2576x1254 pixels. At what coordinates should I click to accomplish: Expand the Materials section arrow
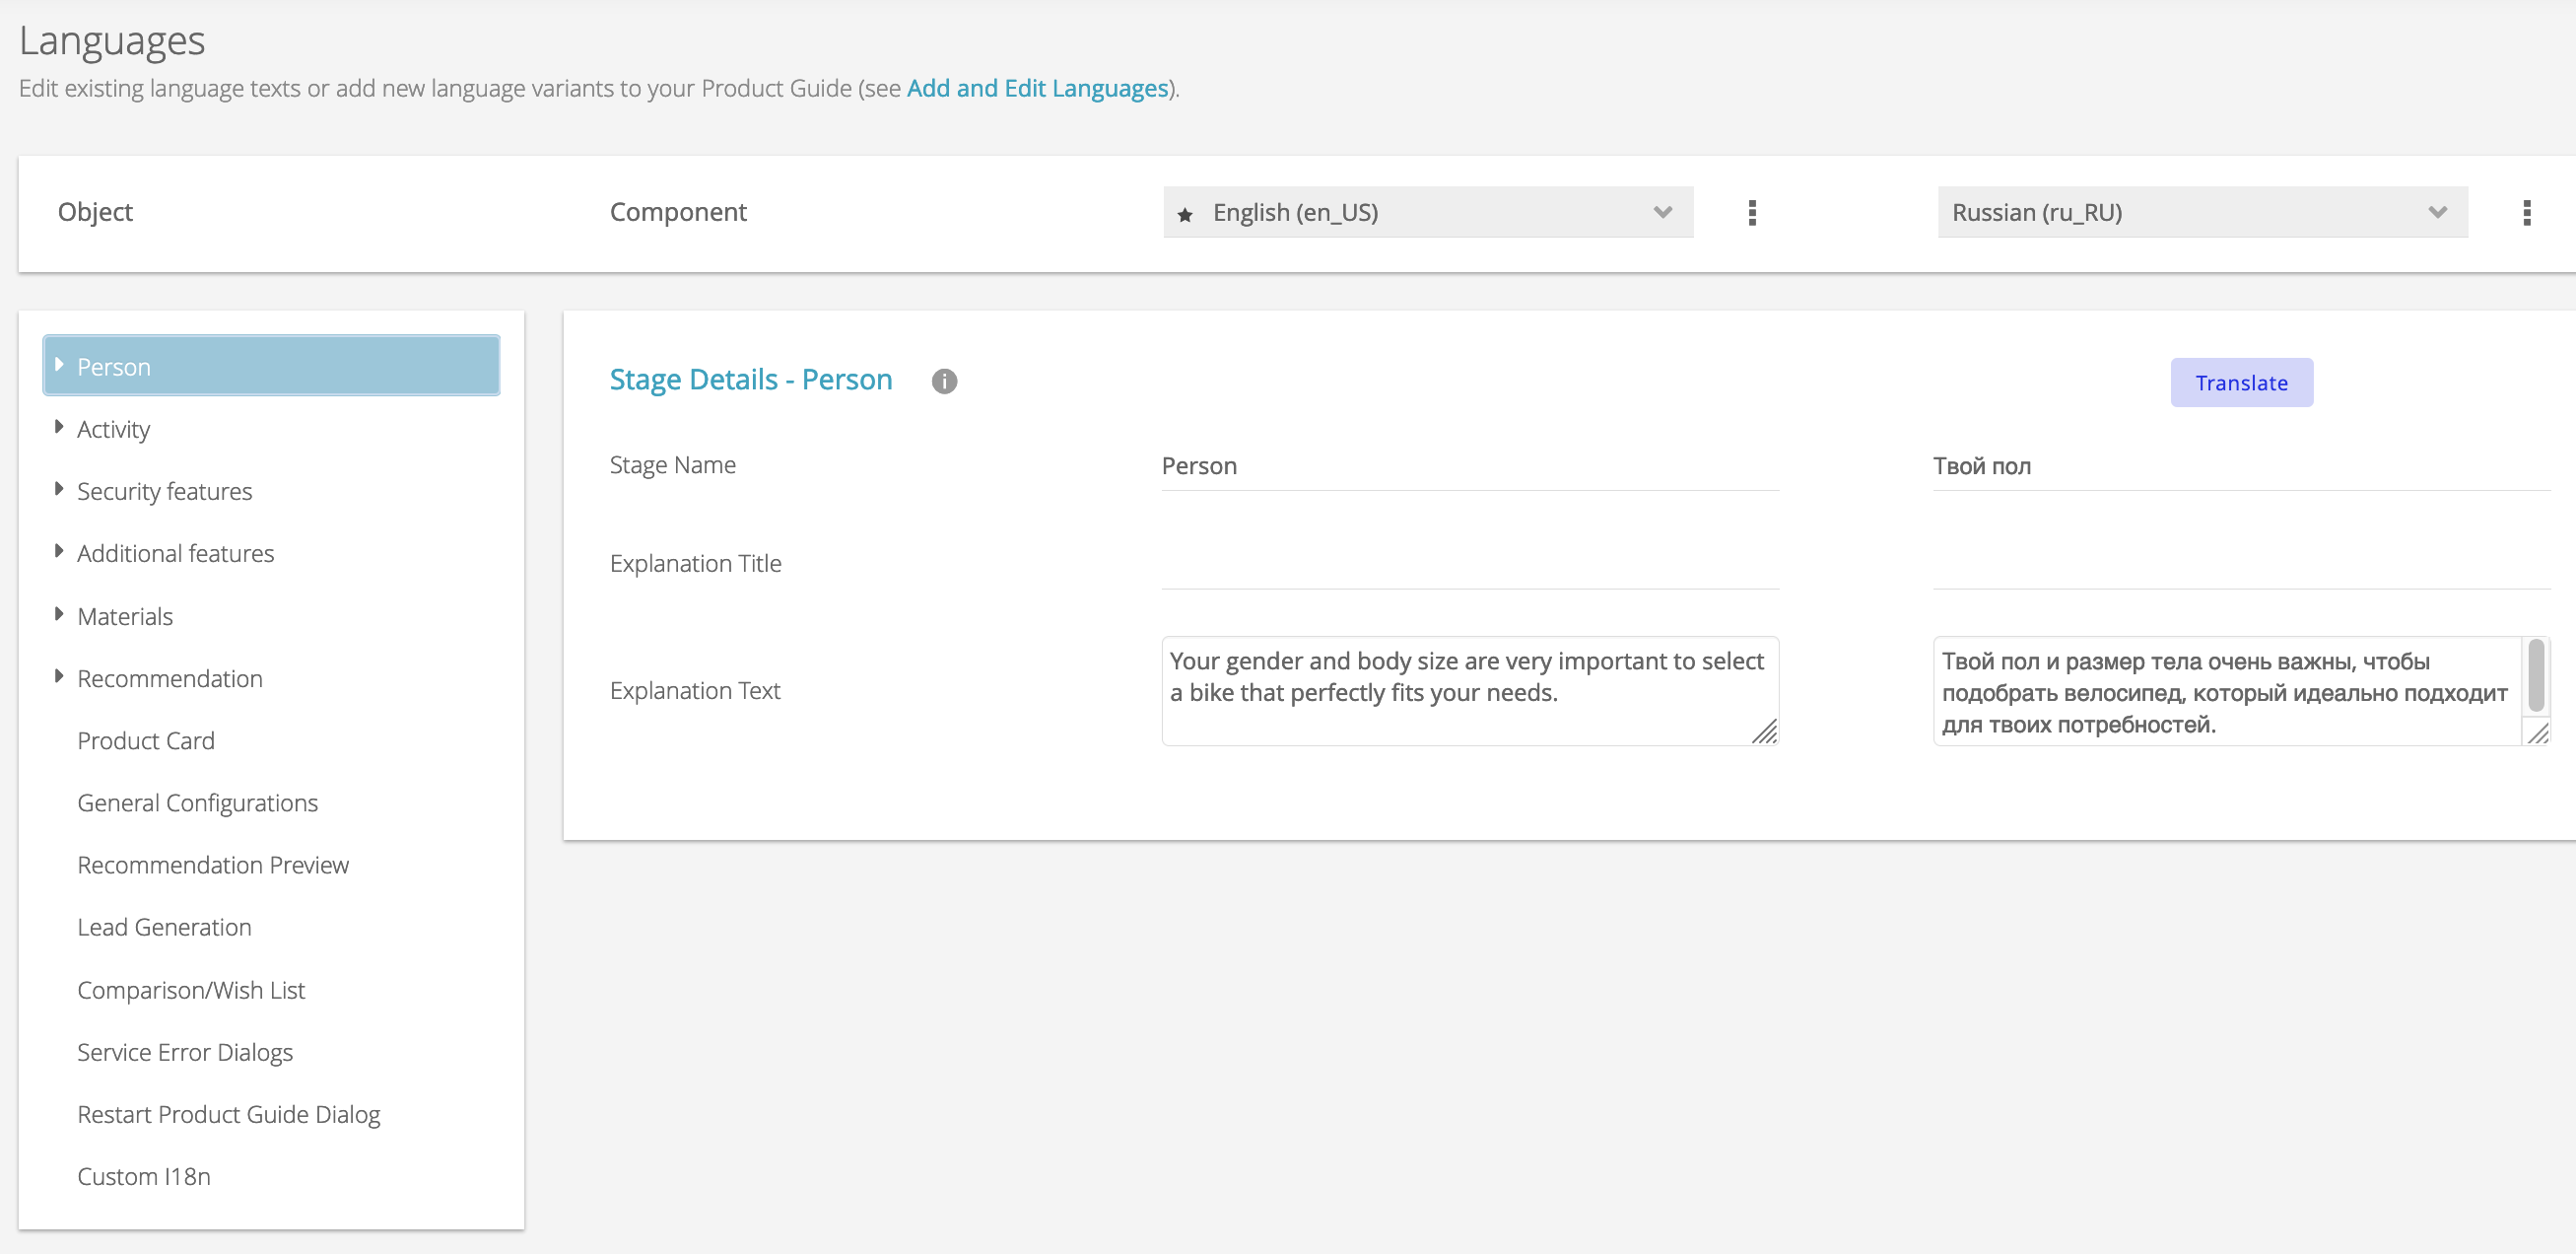(59, 615)
